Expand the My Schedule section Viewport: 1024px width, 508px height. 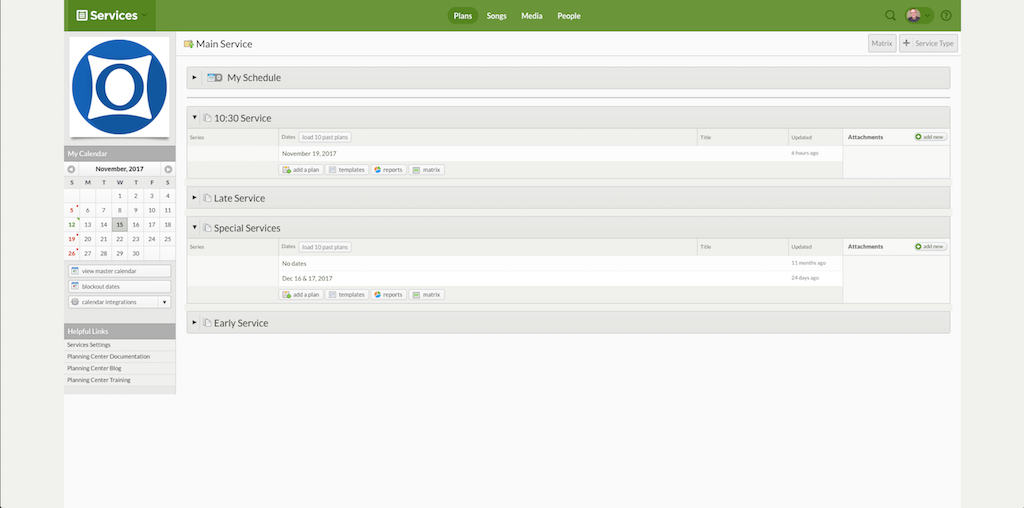[x=195, y=77]
